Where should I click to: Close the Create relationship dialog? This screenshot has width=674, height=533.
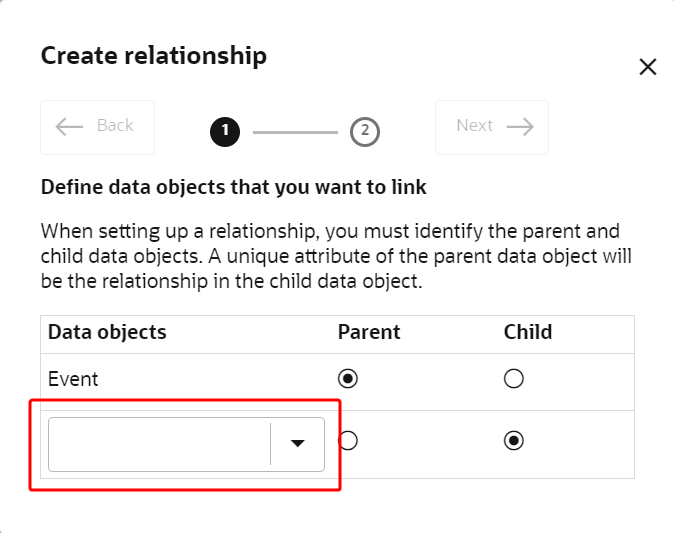pos(648,67)
